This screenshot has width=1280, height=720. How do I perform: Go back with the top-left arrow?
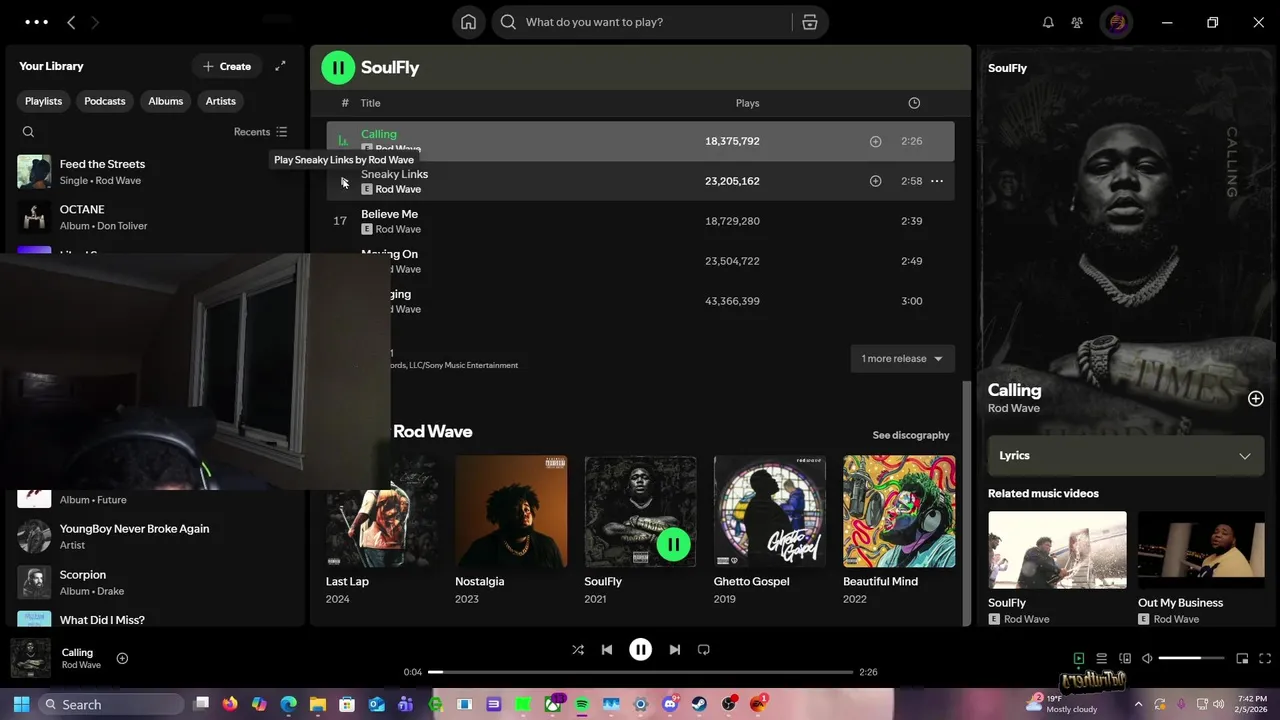tap(71, 22)
